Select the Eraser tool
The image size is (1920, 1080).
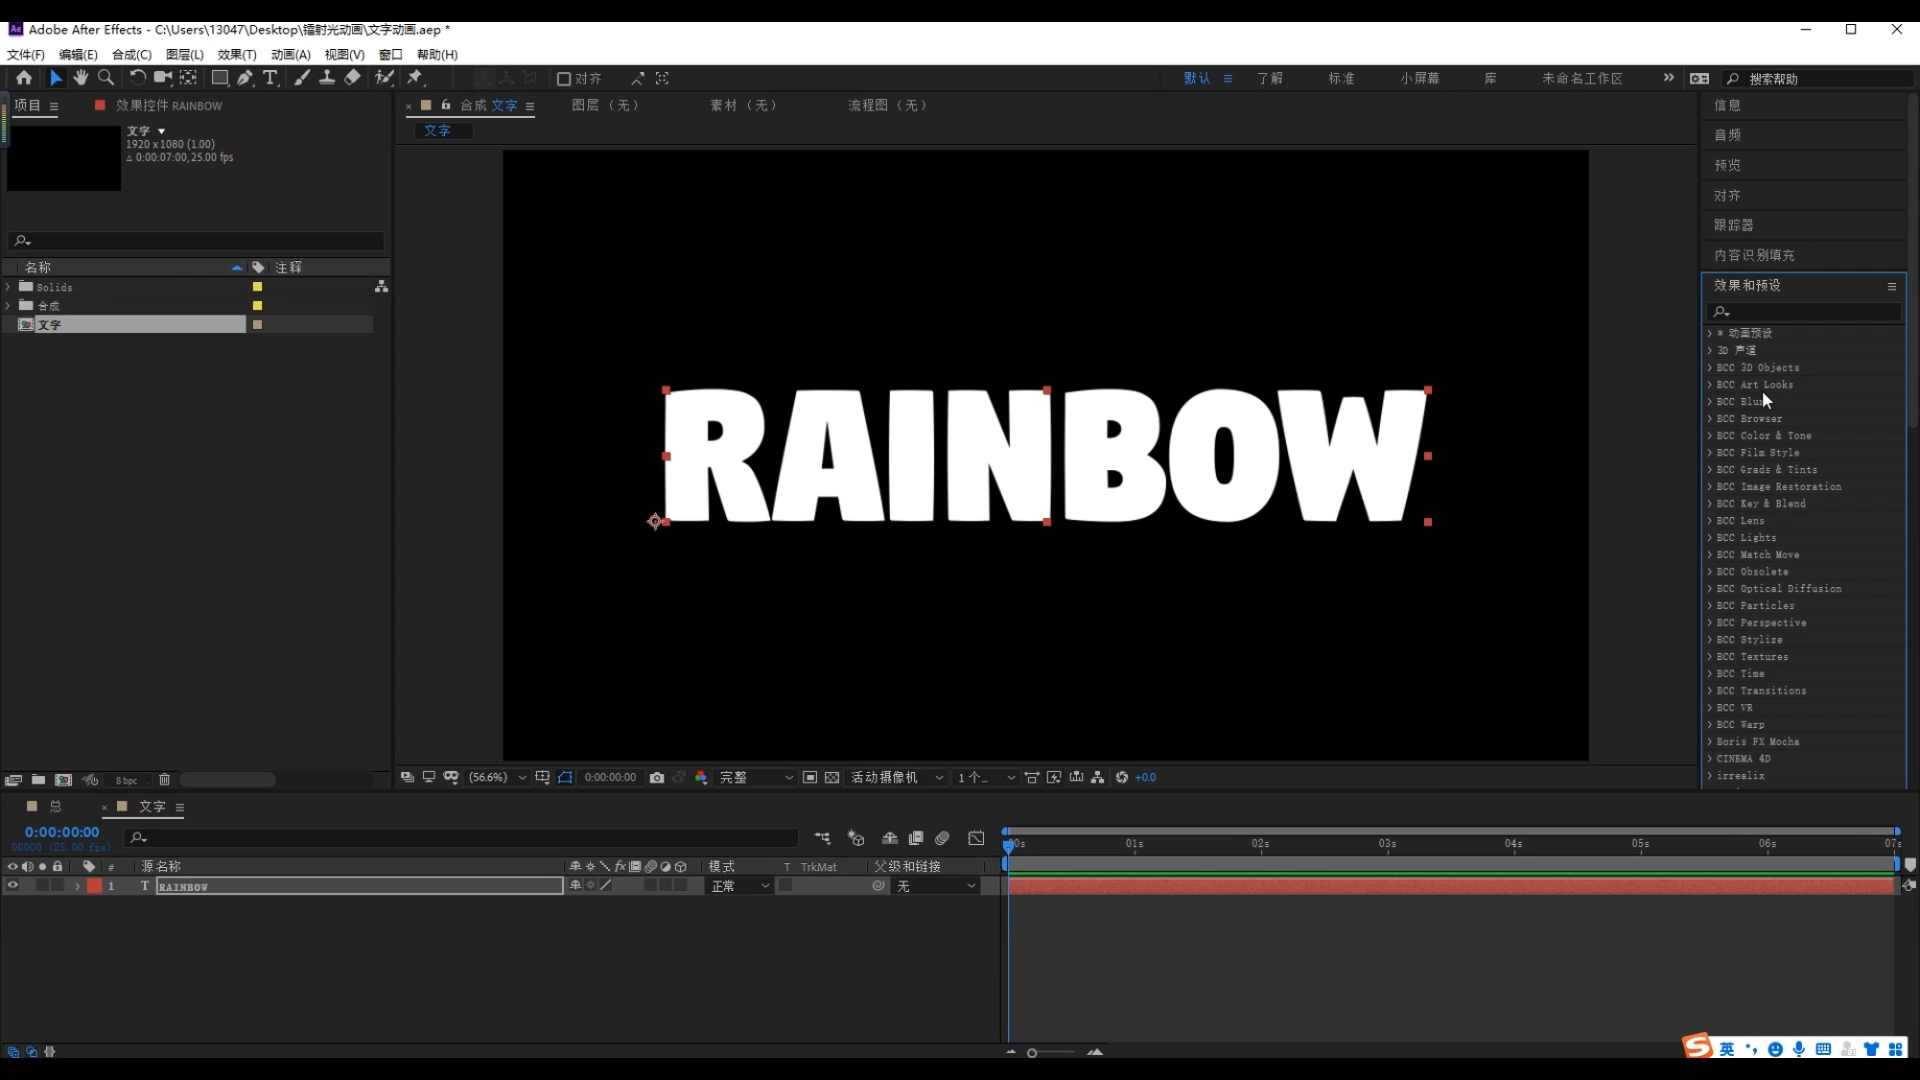coord(352,78)
